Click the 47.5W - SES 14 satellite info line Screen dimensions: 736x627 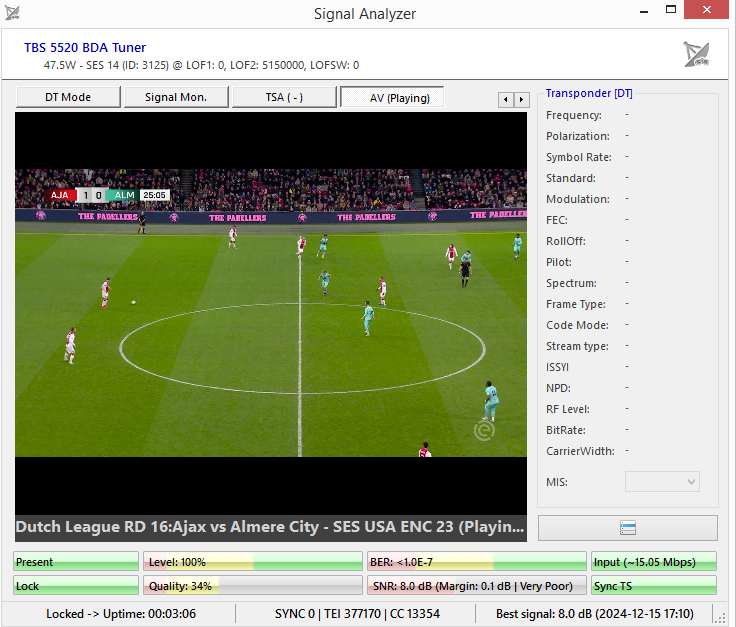201,65
